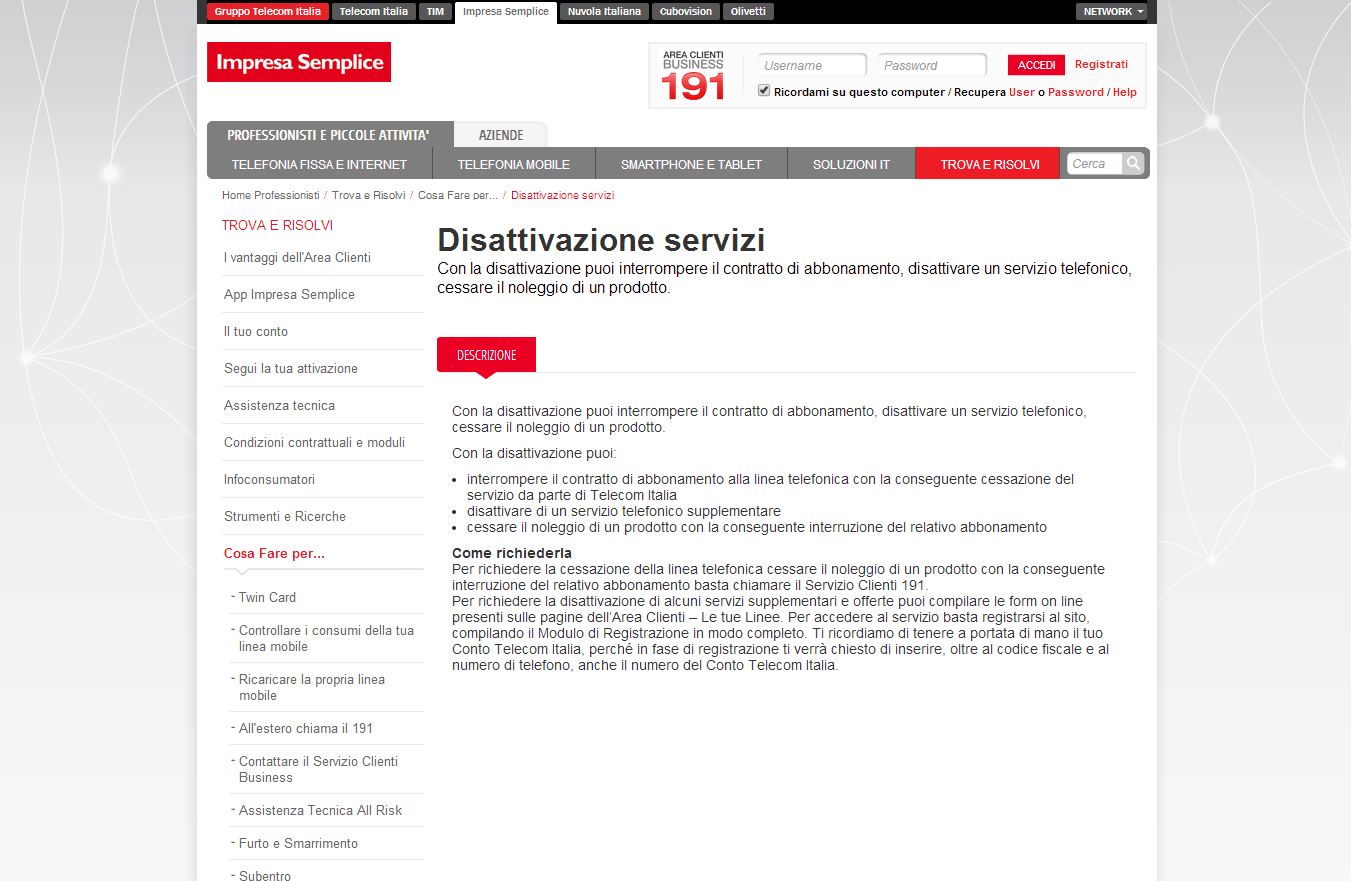
Task: Click the Registrati link
Action: pyautogui.click(x=1100, y=64)
